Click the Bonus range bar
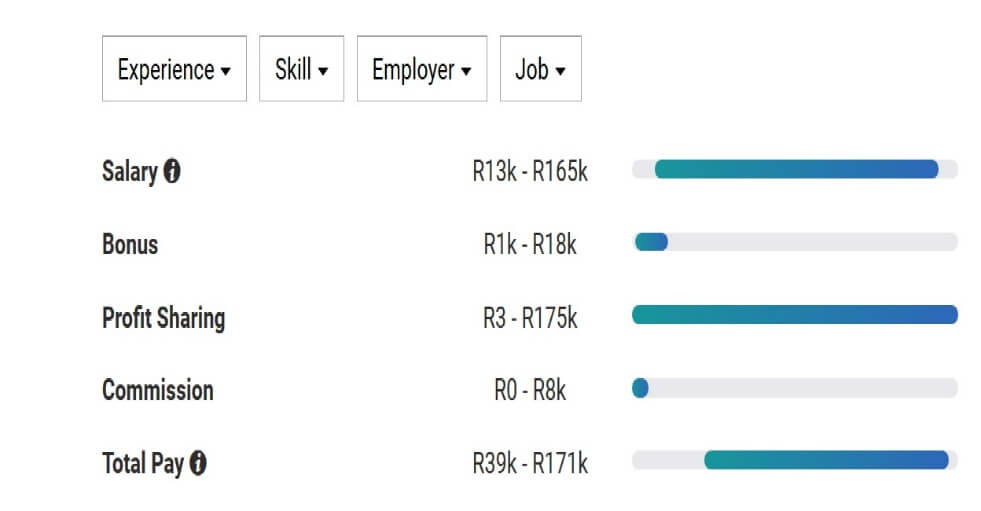 795,242
